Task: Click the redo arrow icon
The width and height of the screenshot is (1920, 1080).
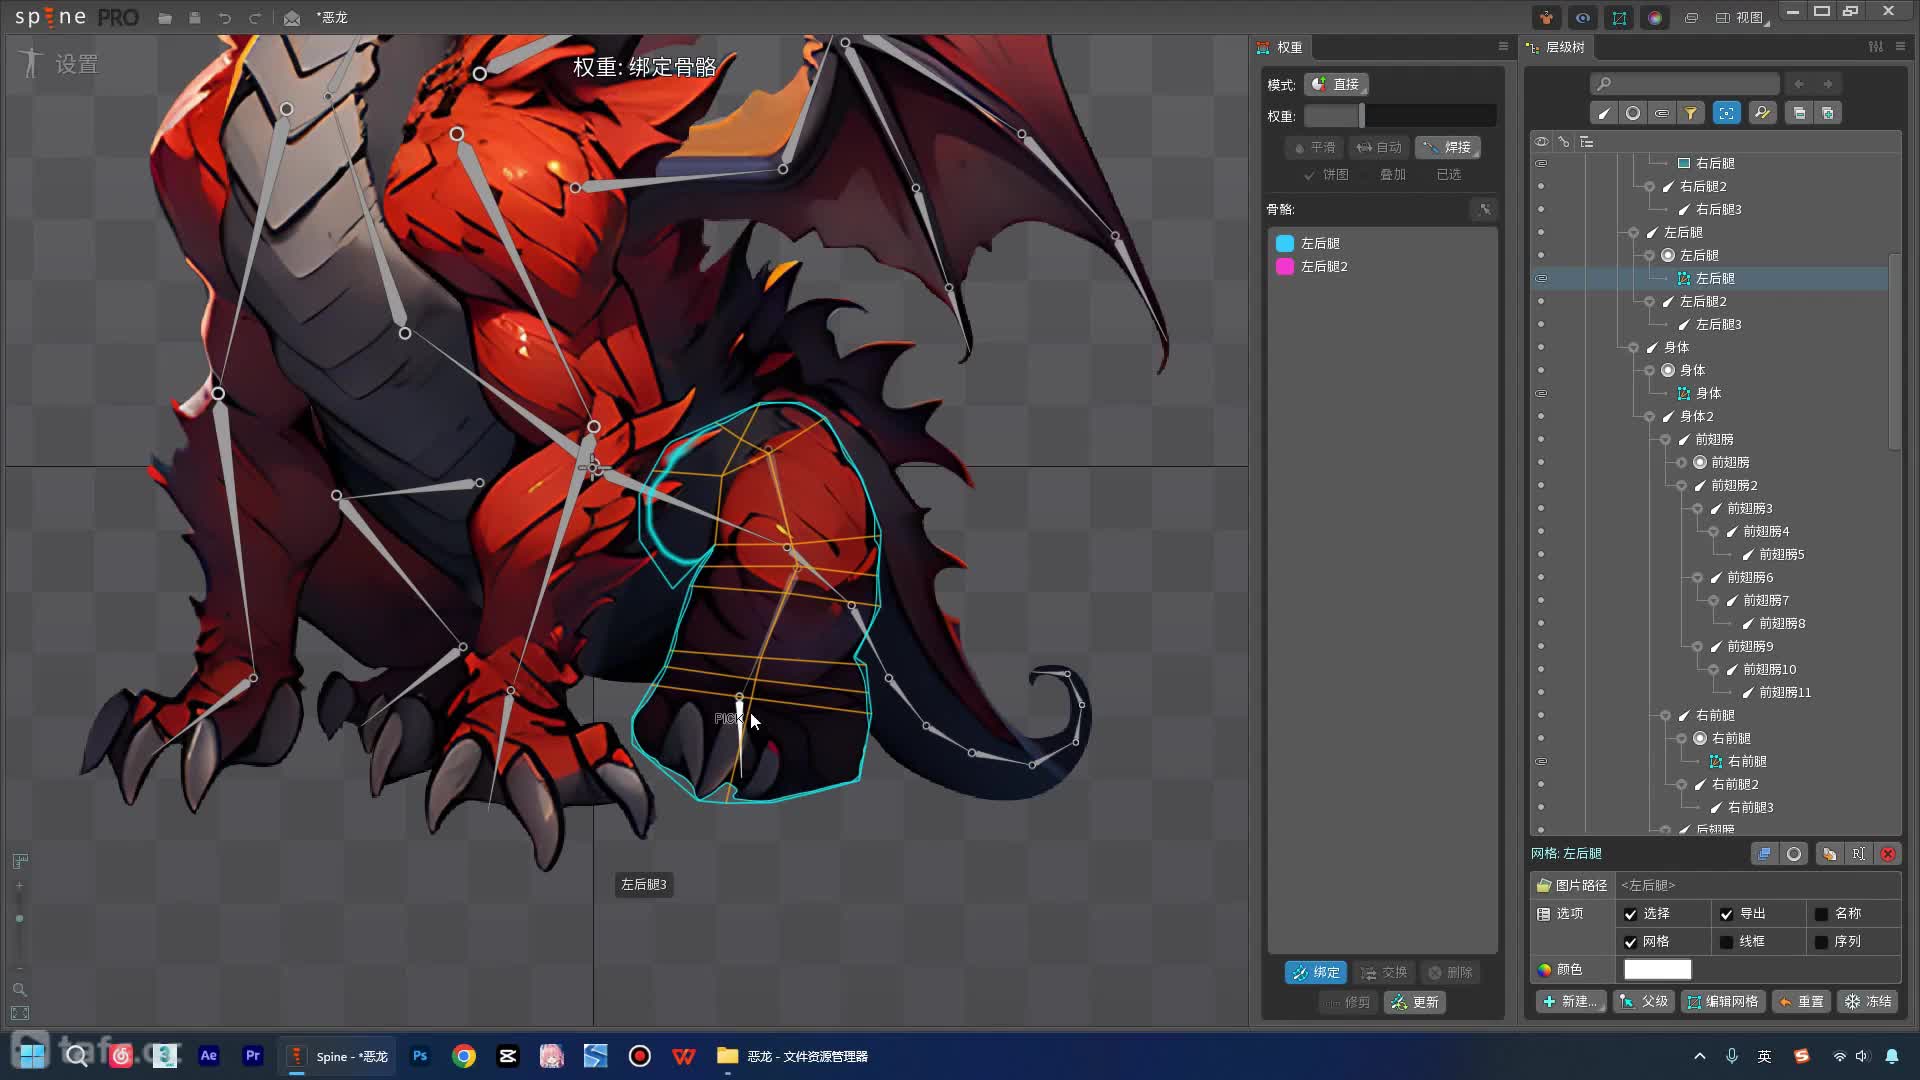Action: pos(255,18)
